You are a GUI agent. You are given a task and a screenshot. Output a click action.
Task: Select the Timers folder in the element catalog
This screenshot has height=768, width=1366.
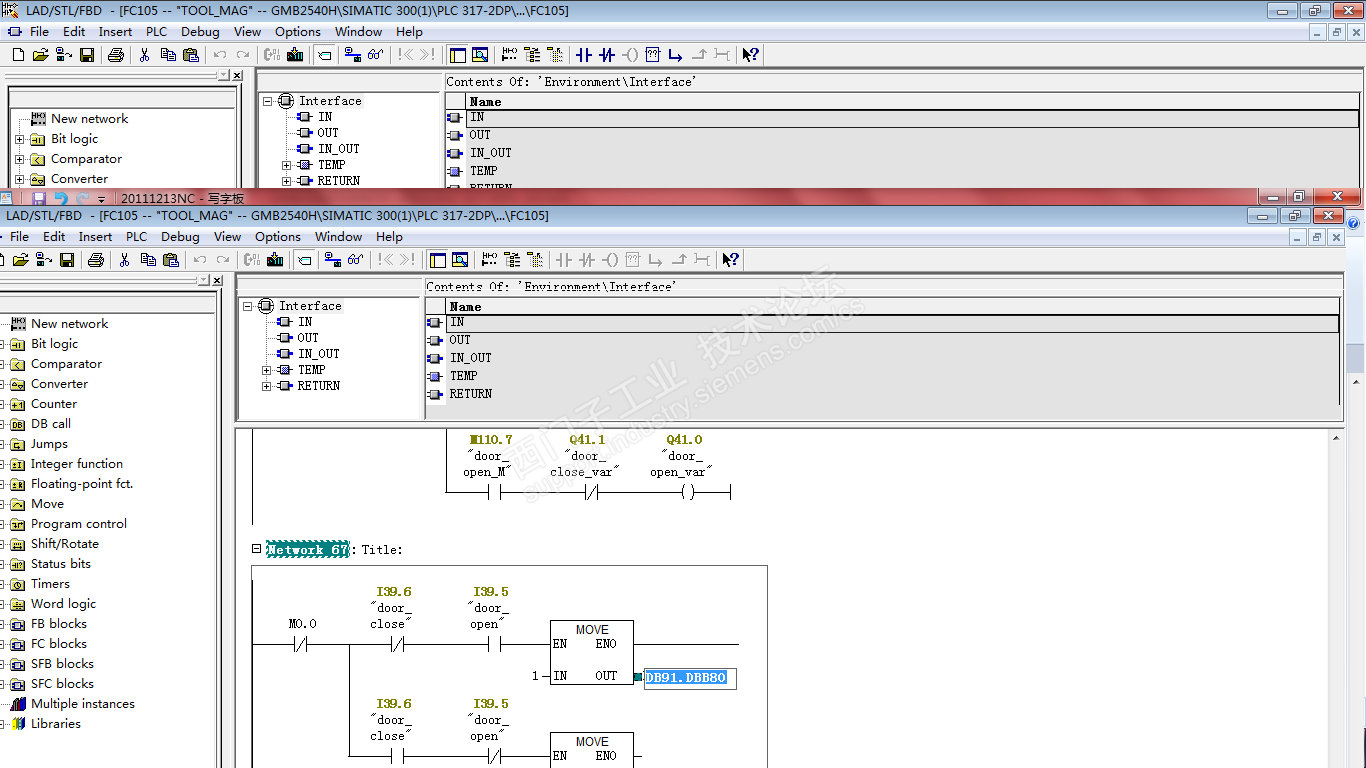tap(50, 584)
